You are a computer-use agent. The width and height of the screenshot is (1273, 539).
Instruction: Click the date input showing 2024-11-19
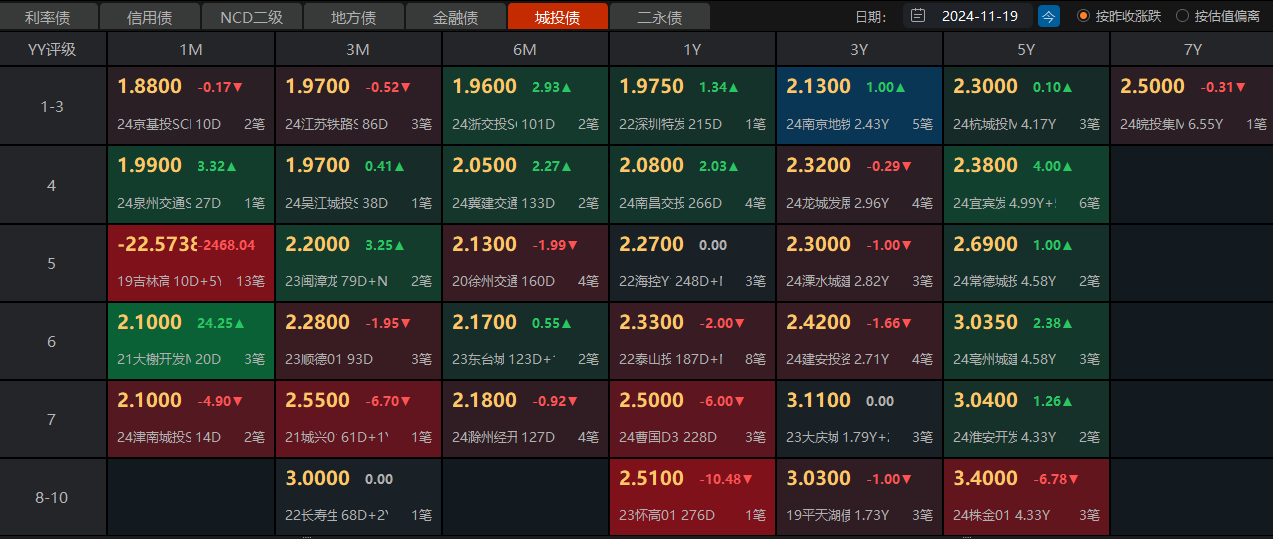tap(979, 16)
